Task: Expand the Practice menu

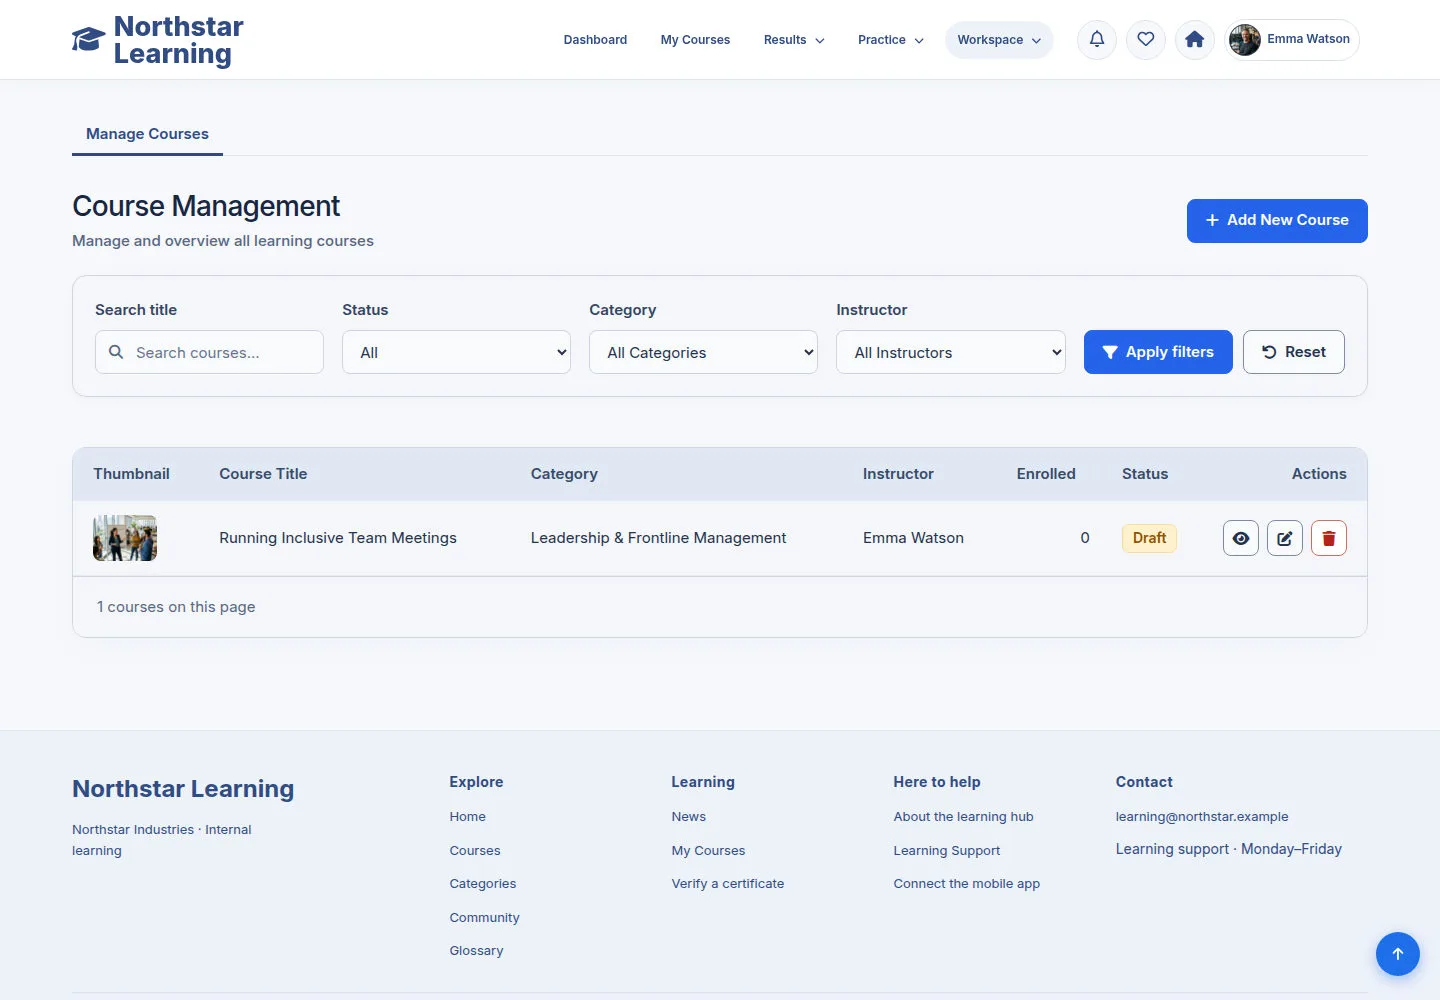Action: coord(891,40)
